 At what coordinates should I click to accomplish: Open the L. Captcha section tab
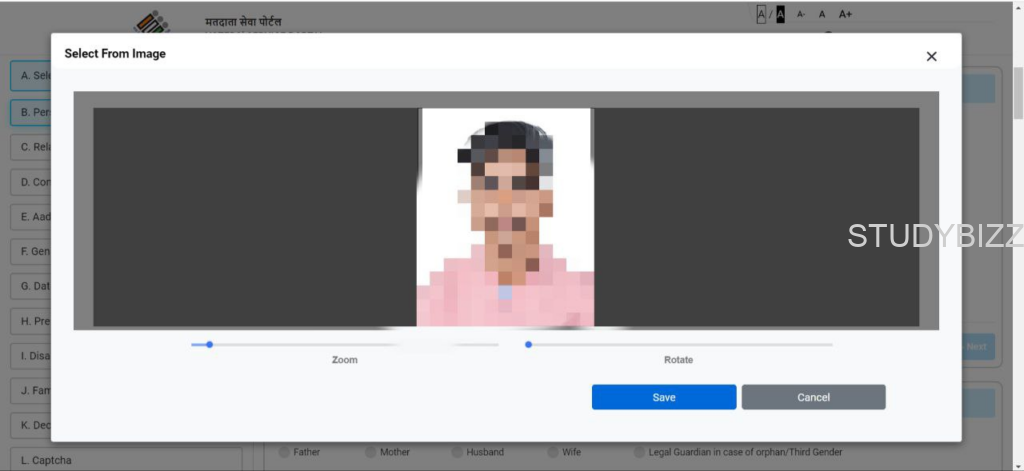(x=125, y=460)
